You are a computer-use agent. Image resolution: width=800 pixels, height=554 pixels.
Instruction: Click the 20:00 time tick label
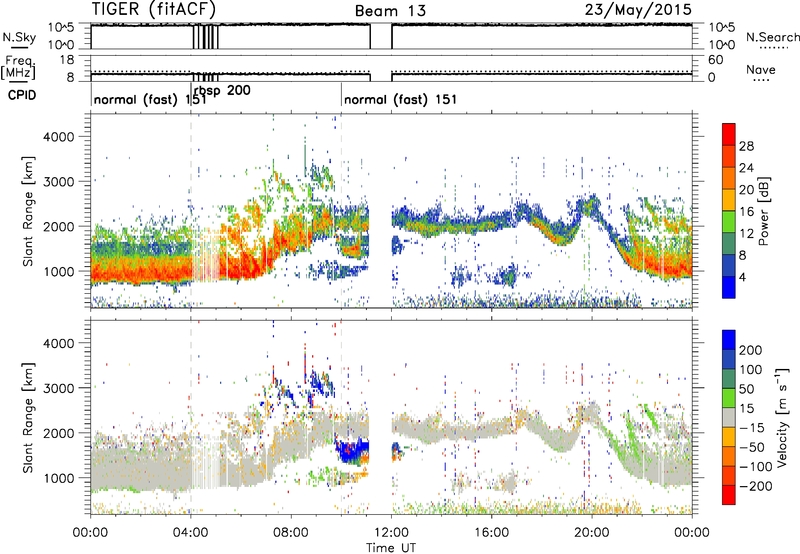tap(592, 533)
